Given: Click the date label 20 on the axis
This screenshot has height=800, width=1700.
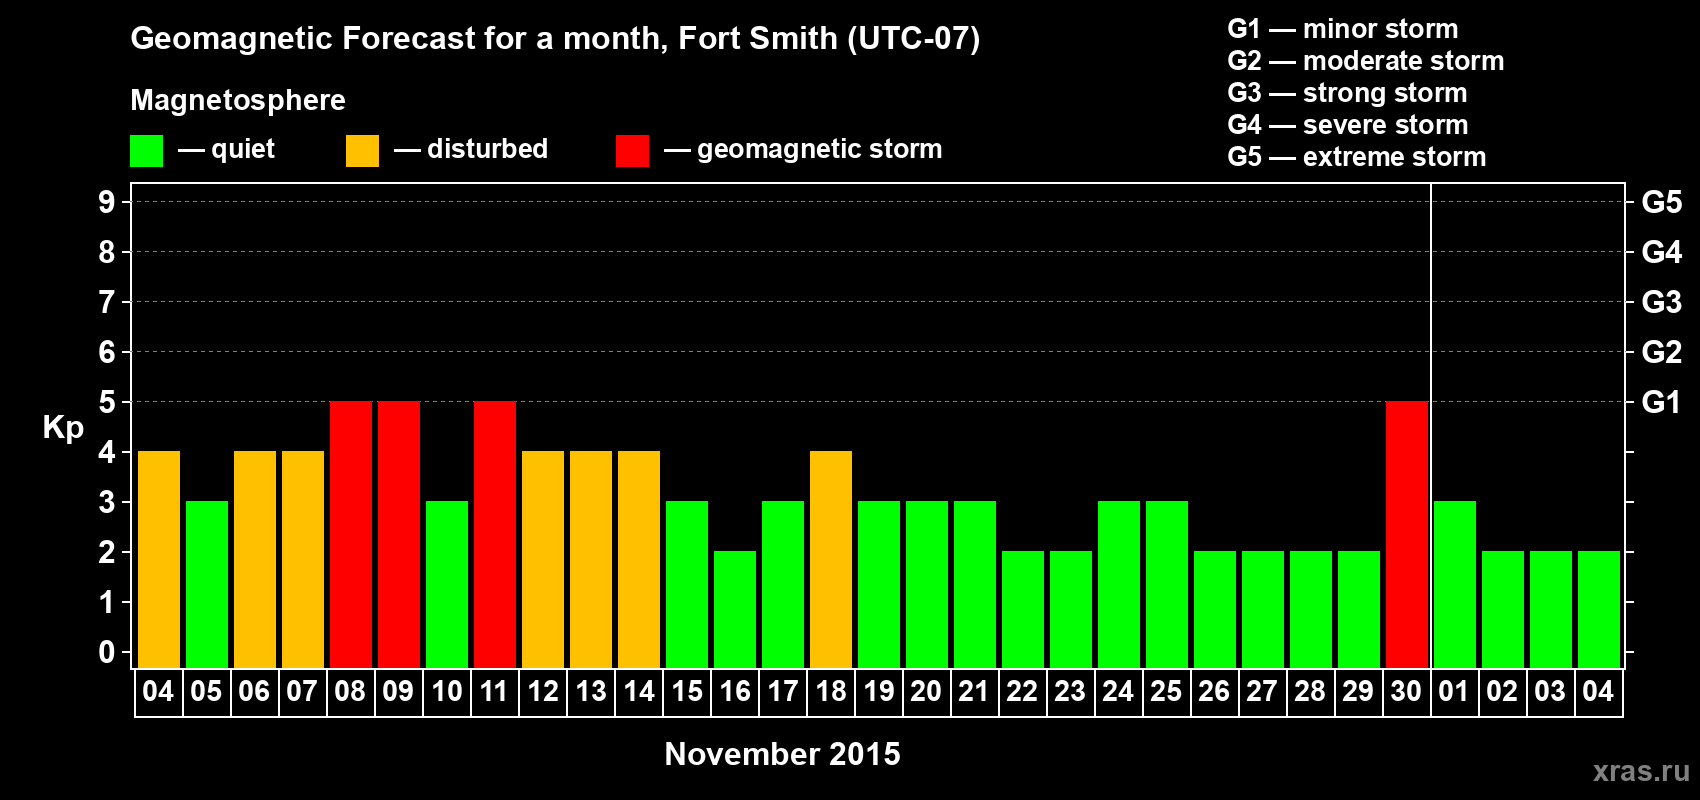Looking at the screenshot, I should (926, 691).
